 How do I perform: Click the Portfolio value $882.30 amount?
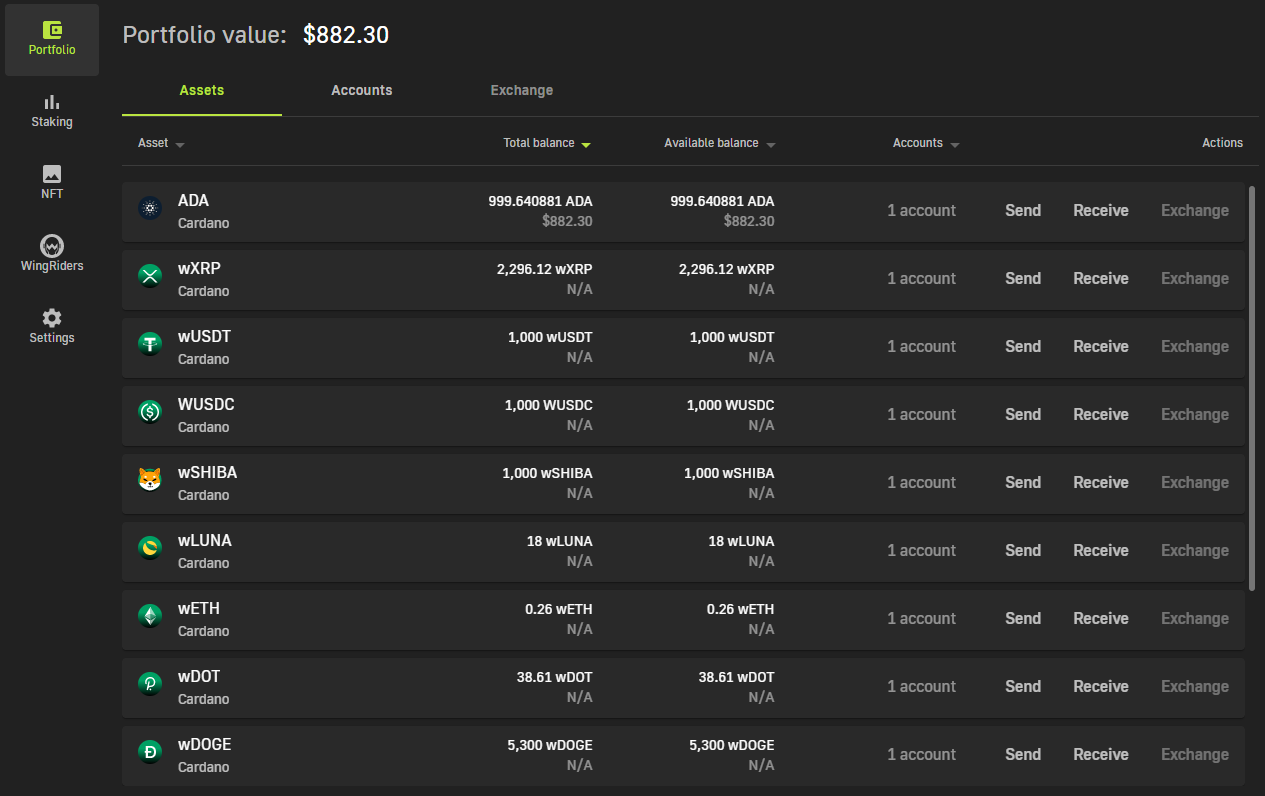point(346,35)
